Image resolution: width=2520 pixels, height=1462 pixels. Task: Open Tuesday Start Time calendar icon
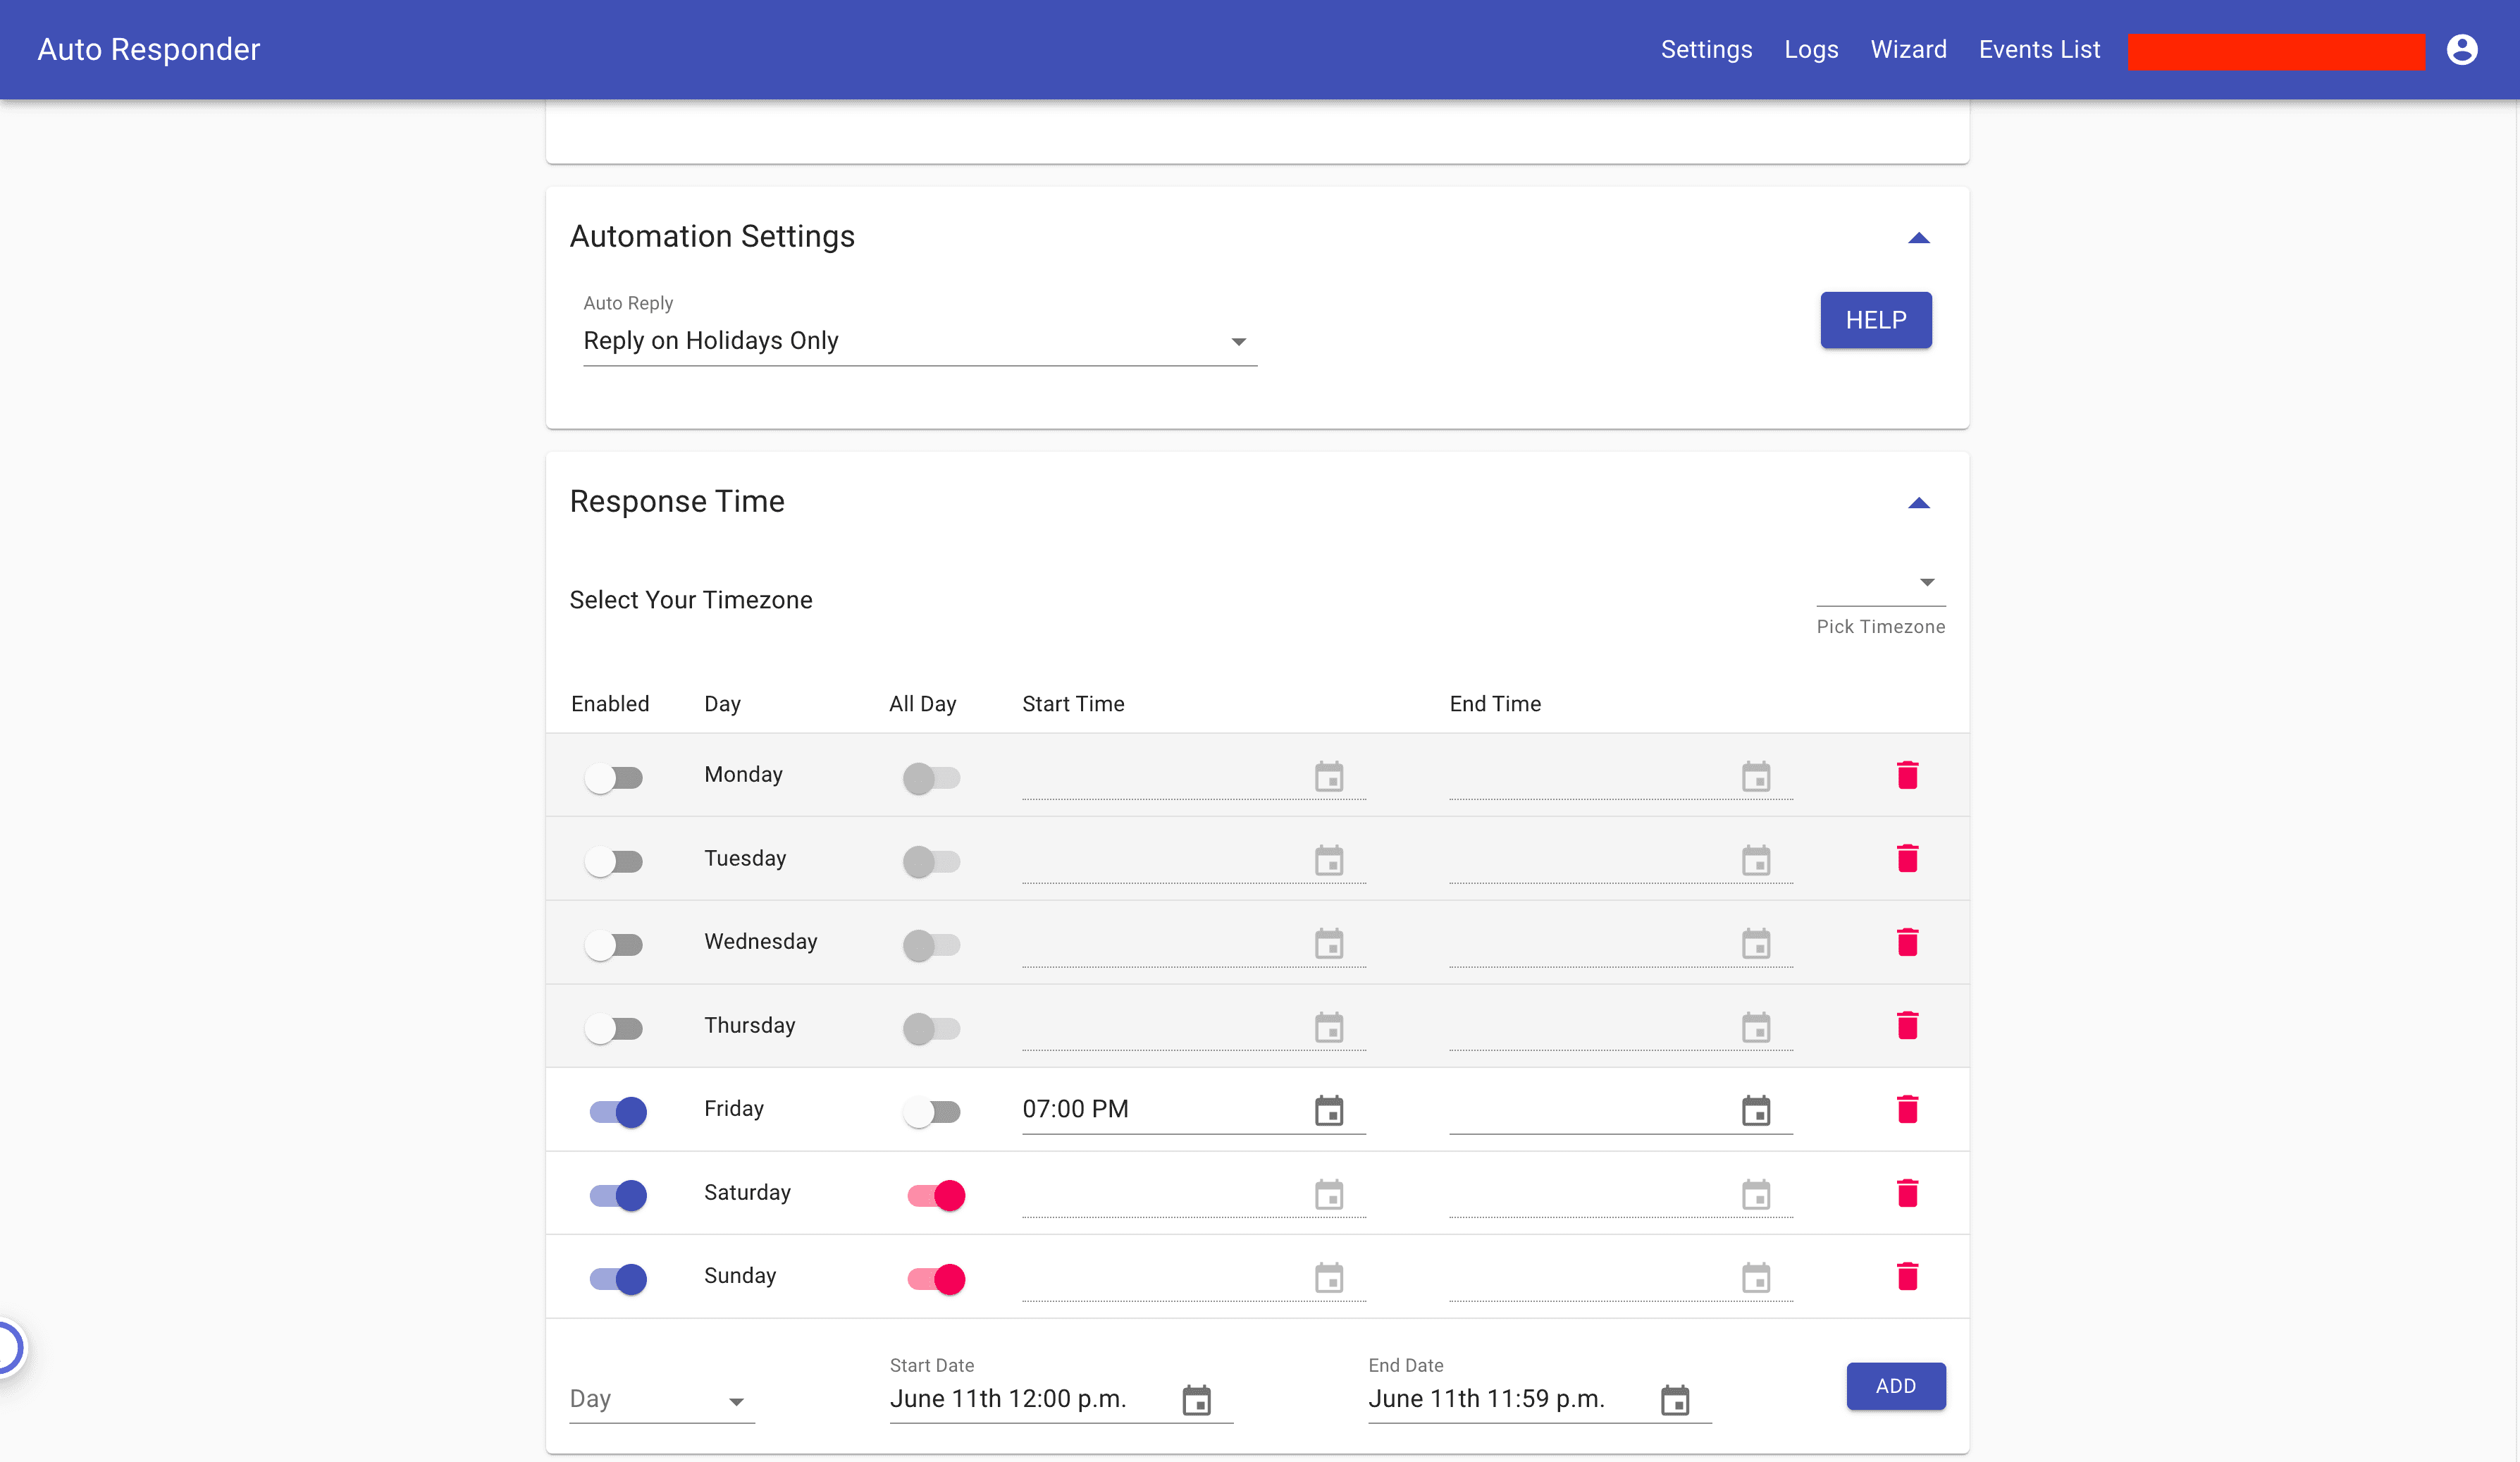coord(1329,860)
